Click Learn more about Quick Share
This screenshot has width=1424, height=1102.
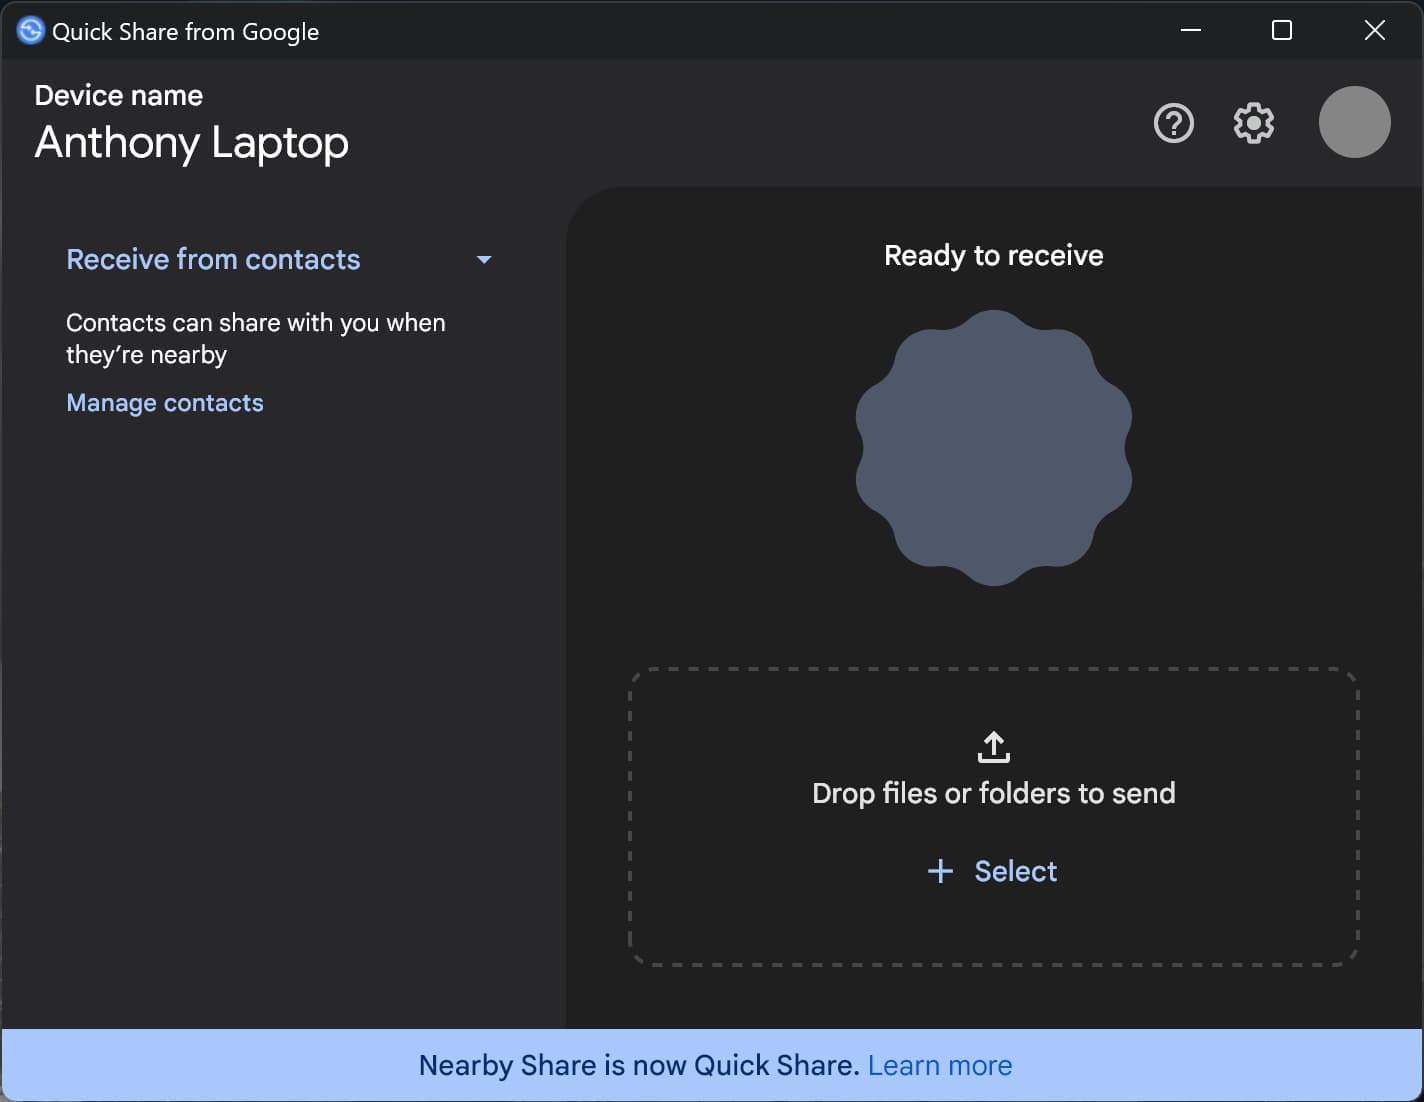point(939,1065)
